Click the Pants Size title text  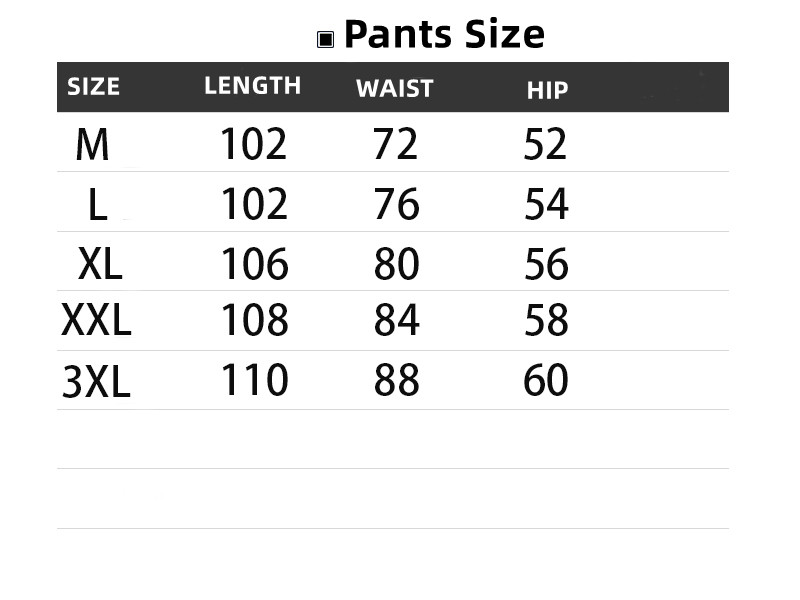pyautogui.click(x=444, y=35)
